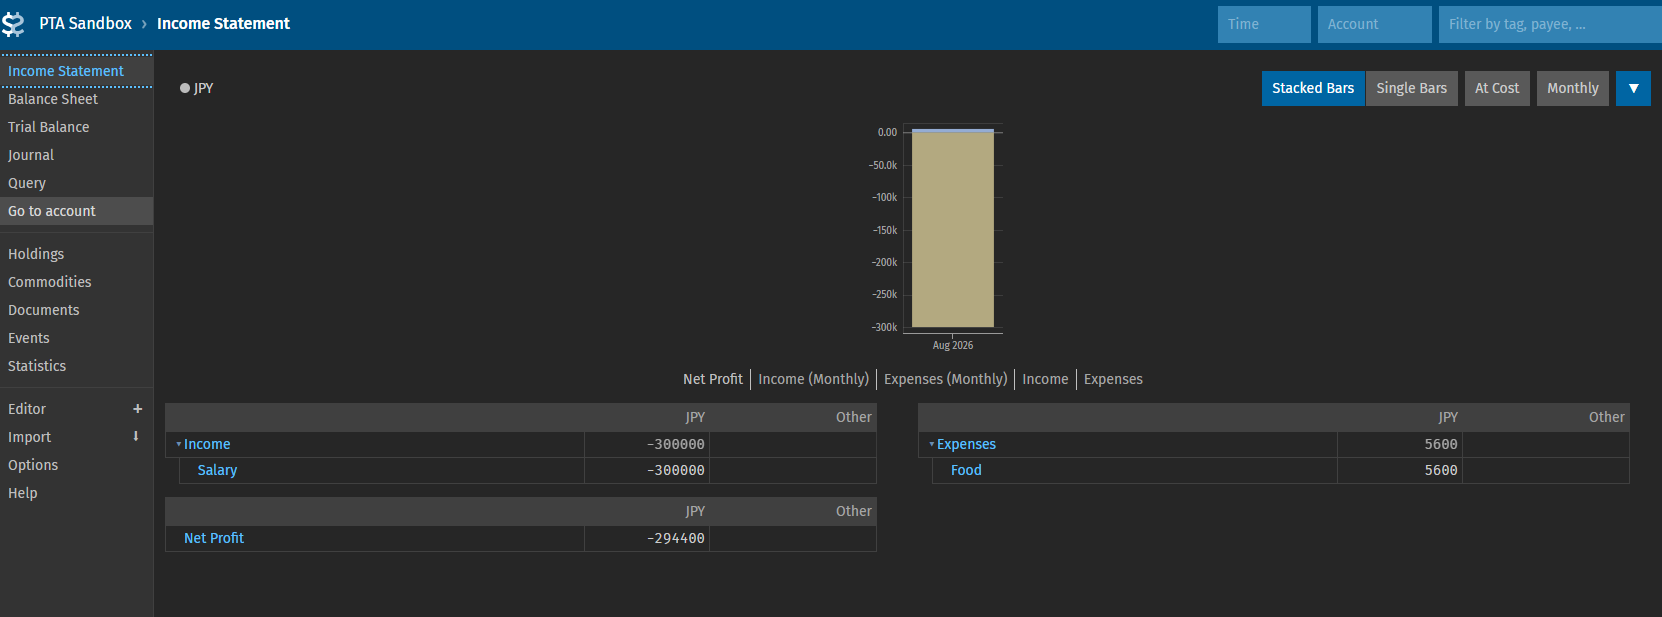Image resolution: width=1662 pixels, height=617 pixels.
Task: Toggle the JPY currency legend dot
Action: 185,88
